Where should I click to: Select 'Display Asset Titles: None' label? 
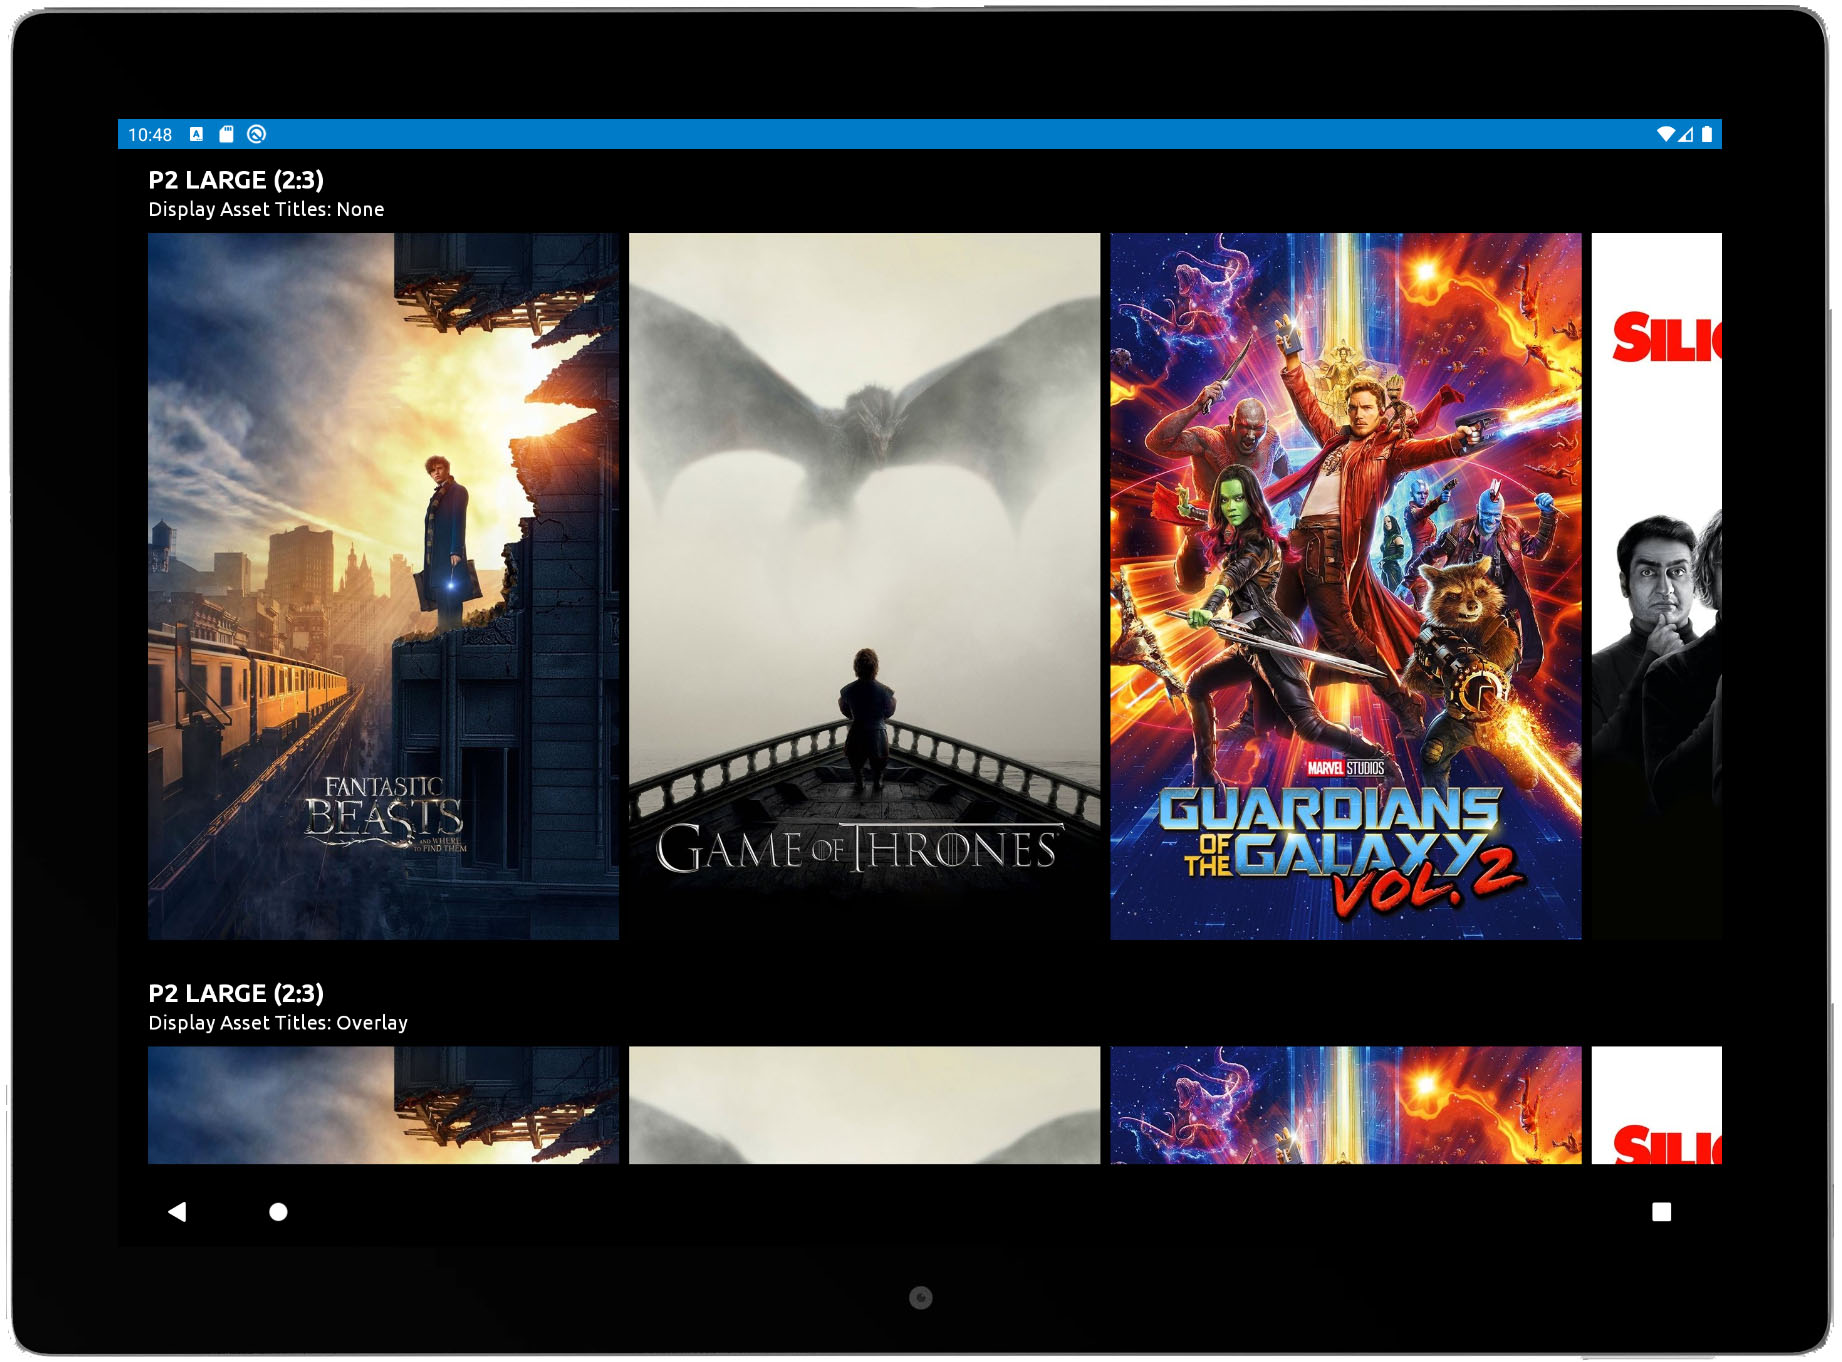click(x=266, y=209)
